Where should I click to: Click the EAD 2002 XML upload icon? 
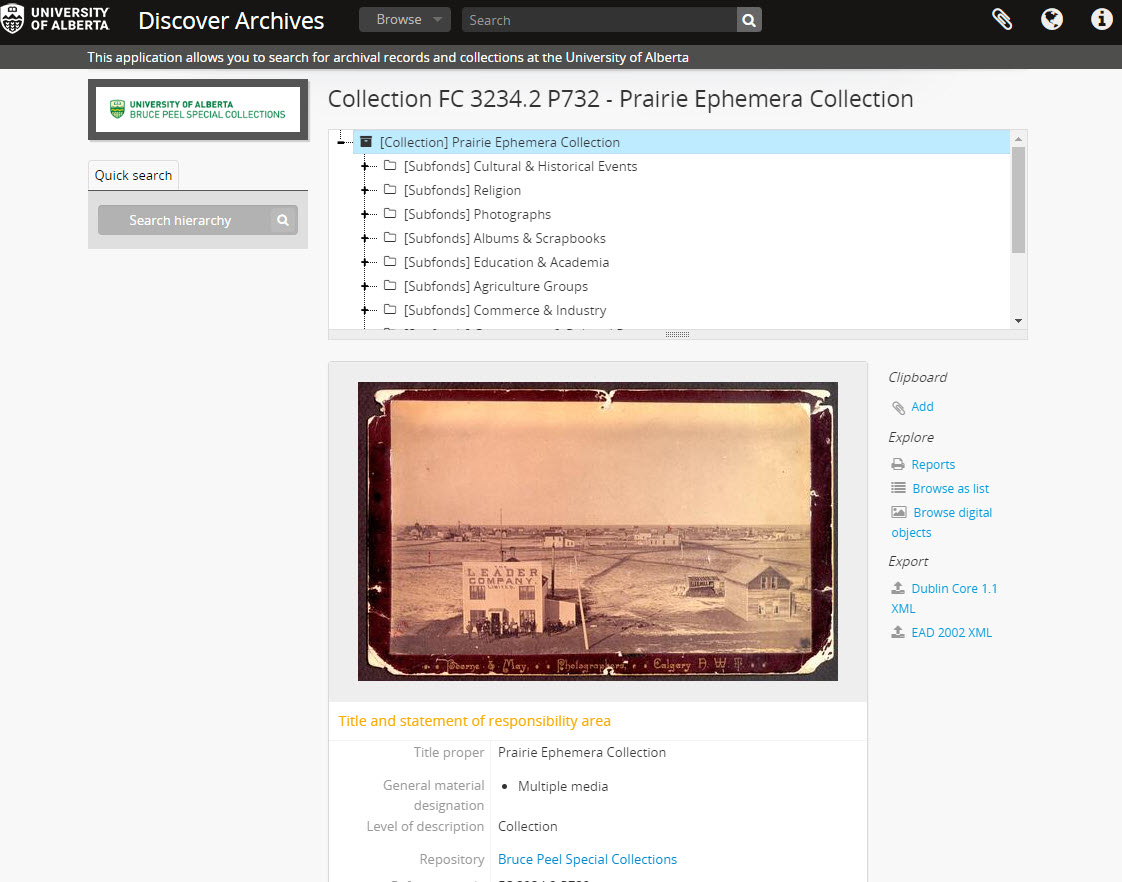click(897, 632)
